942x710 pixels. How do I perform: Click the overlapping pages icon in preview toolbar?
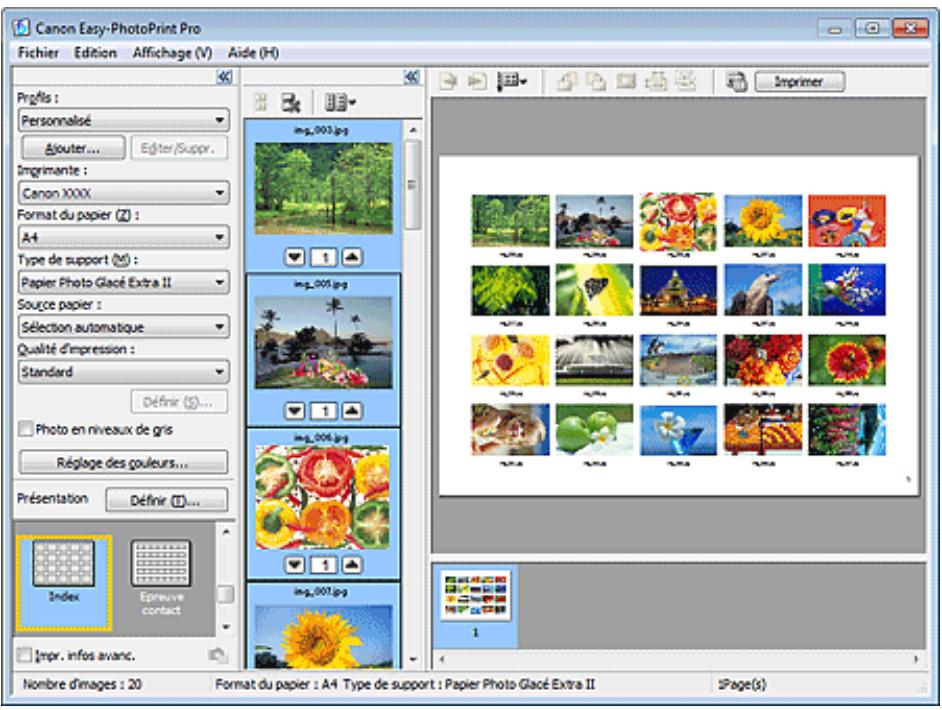[596, 81]
